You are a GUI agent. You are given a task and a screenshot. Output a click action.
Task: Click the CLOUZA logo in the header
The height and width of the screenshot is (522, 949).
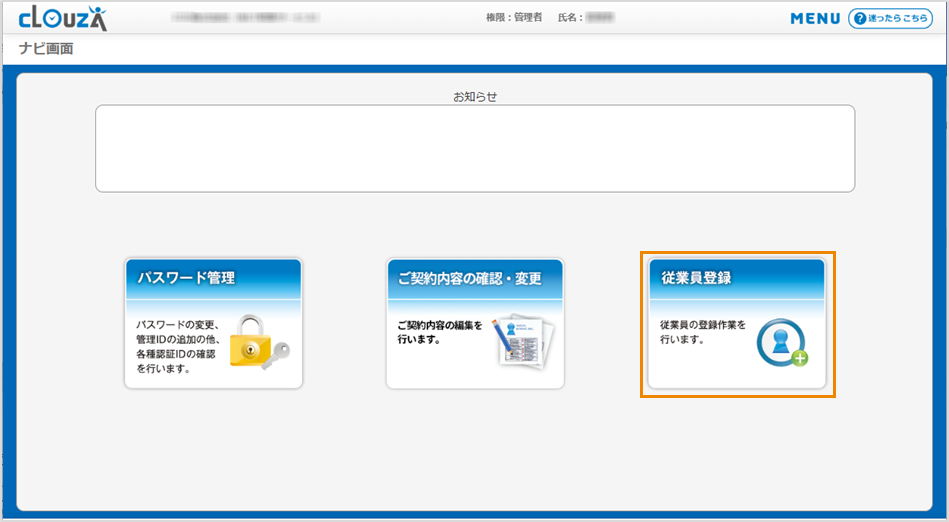[62, 18]
